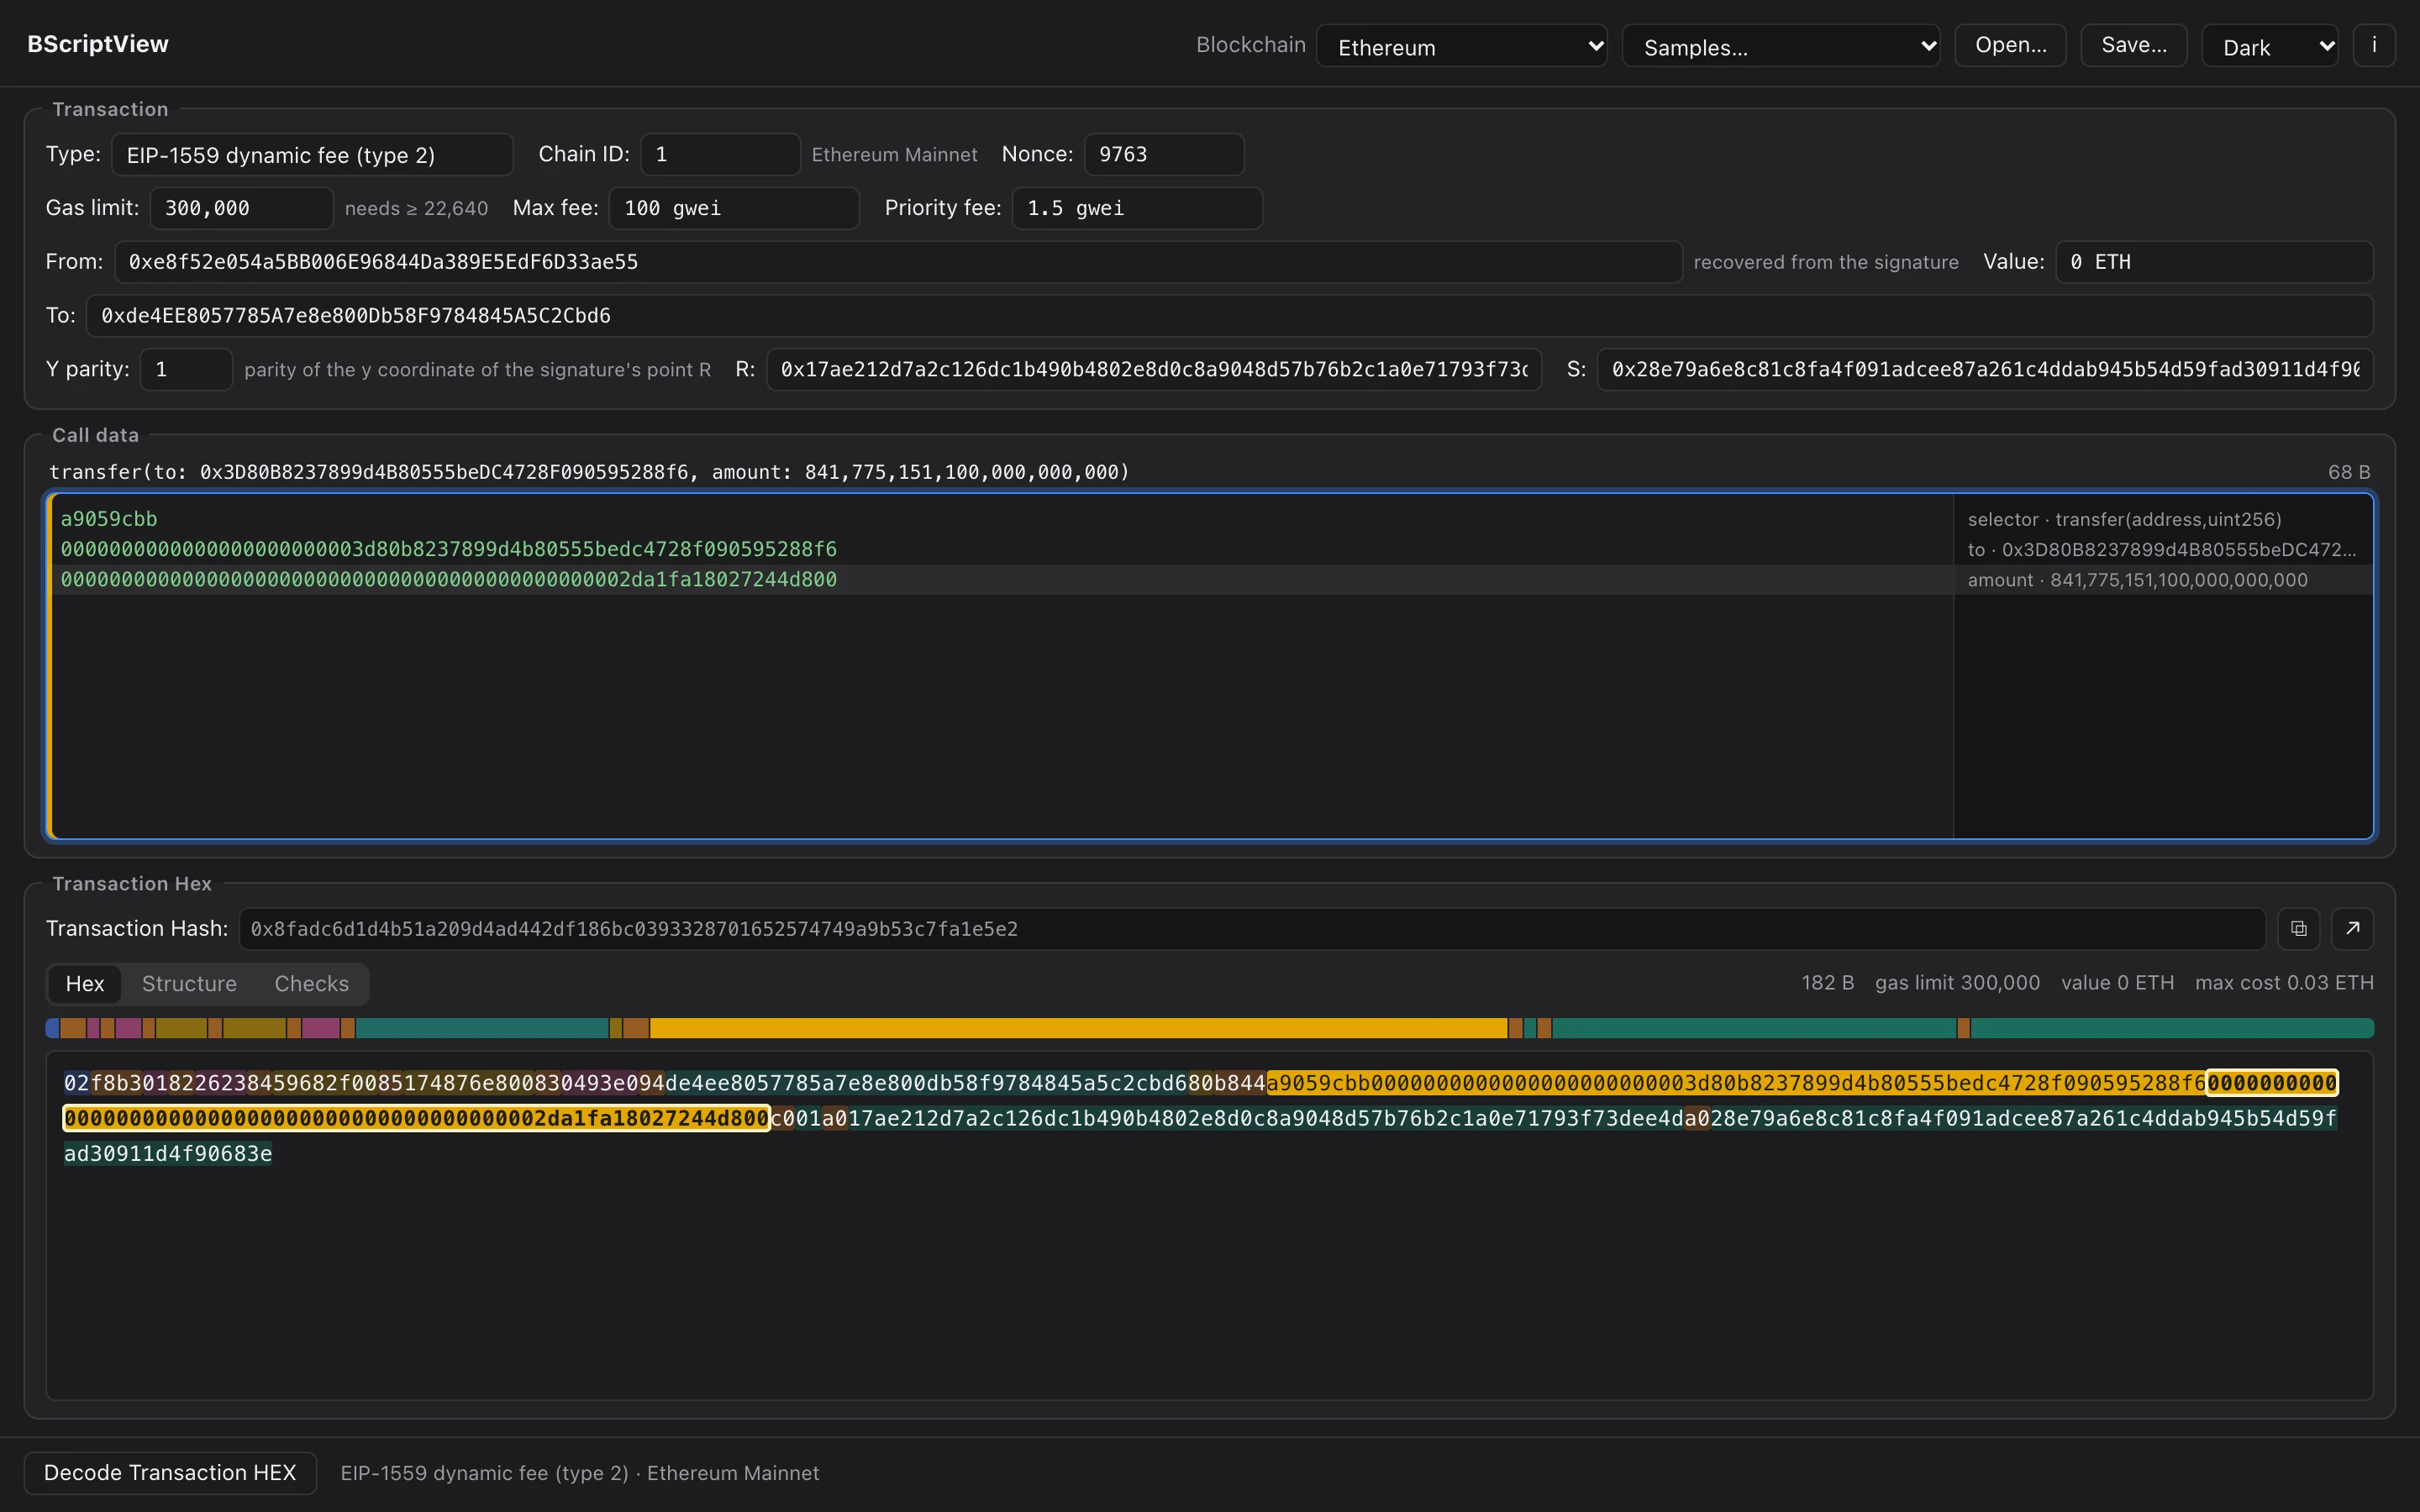This screenshot has width=2420, height=1512.
Task: Click the 02 type byte in hex dump
Action: (x=76, y=1083)
